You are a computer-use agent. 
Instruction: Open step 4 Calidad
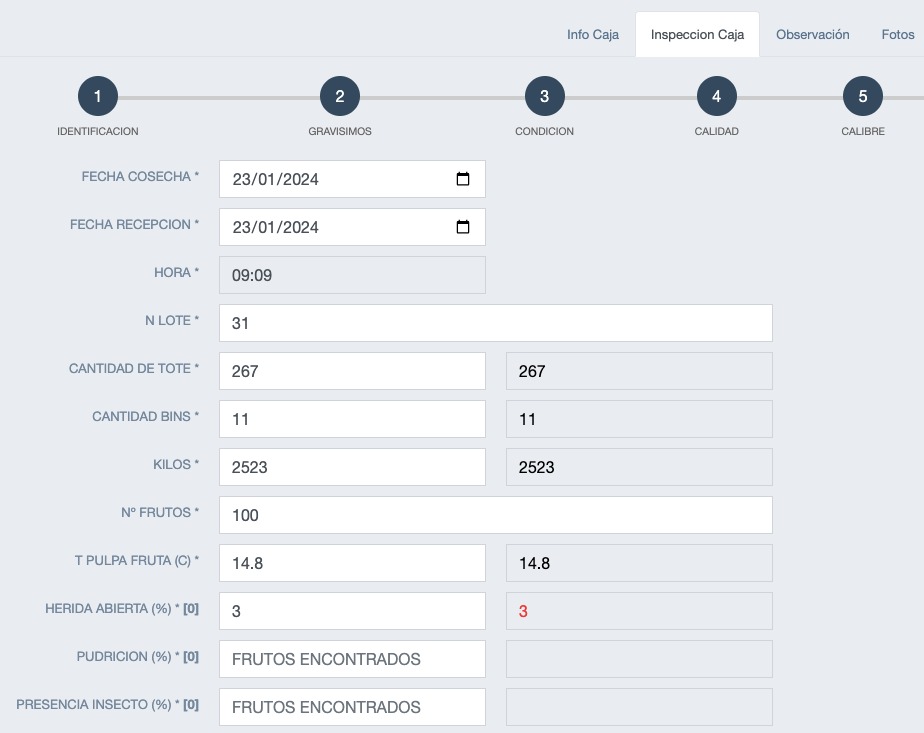click(717, 97)
